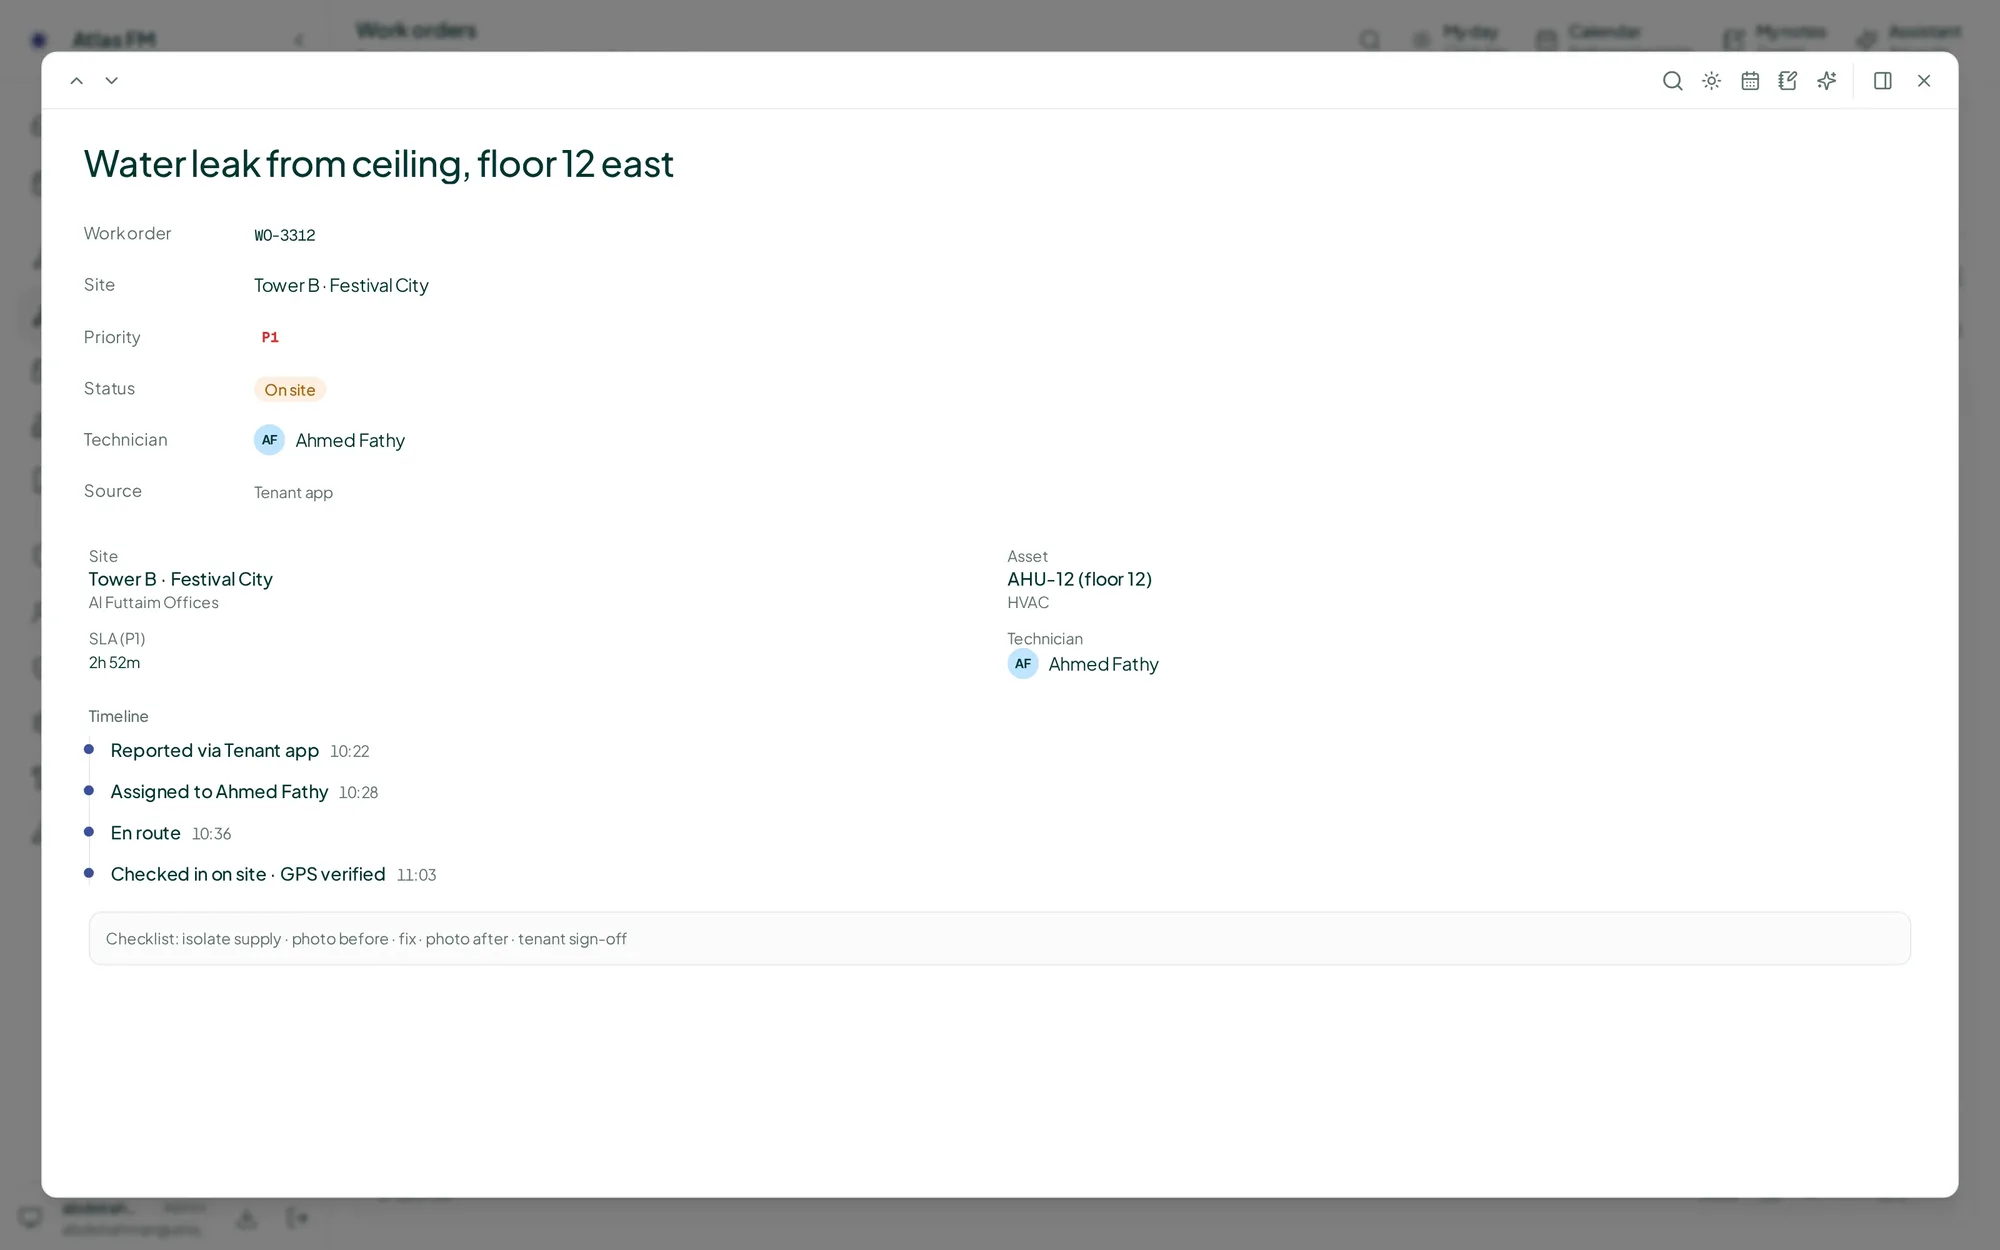Switch to side panel layout icon
This screenshot has height=1250, width=2000.
[x=1882, y=81]
